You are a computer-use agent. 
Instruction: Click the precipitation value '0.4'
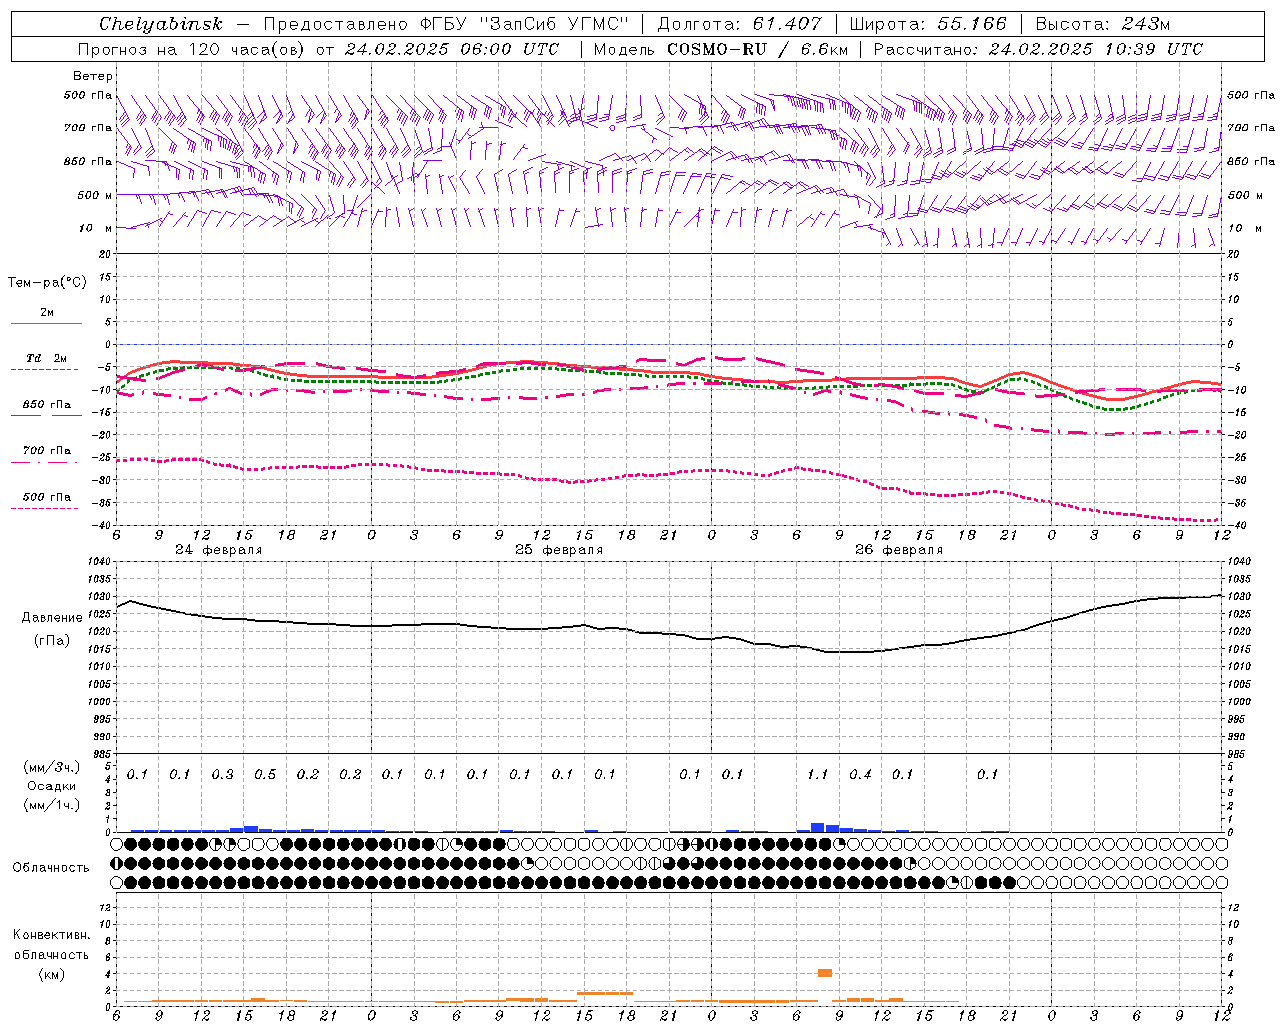[860, 775]
